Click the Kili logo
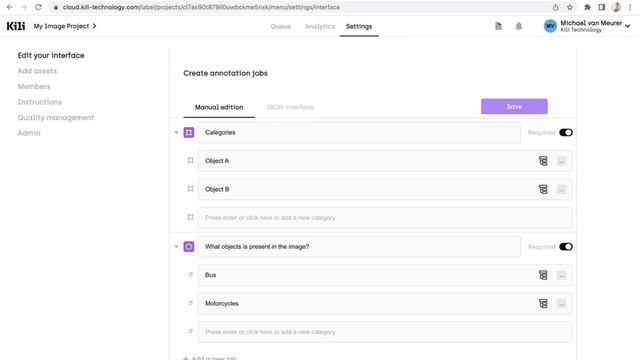This screenshot has width=640, height=360. click(x=16, y=26)
